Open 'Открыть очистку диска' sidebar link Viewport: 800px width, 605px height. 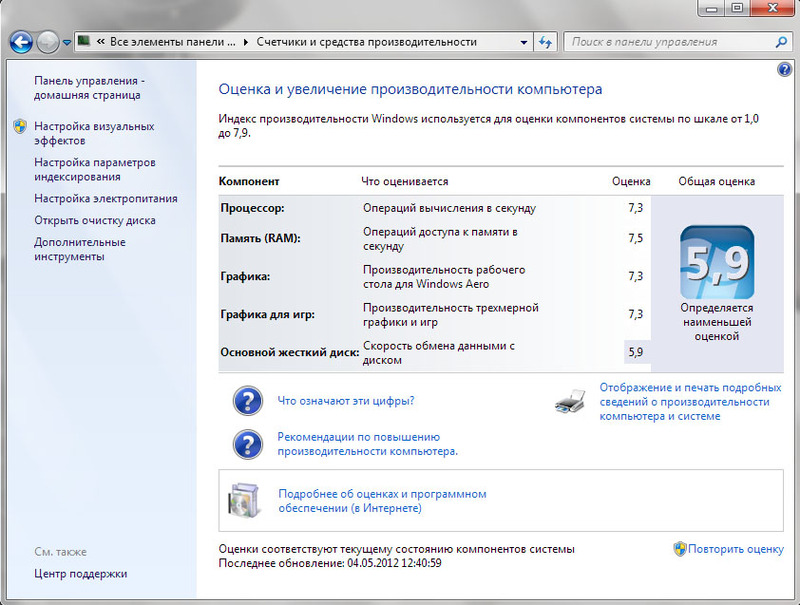94,220
